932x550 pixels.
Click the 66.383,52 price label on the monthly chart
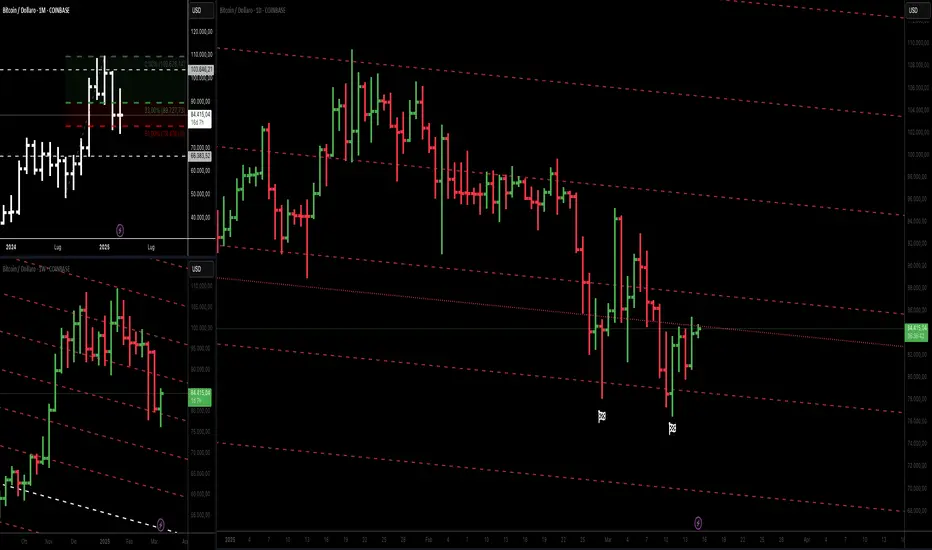click(x=200, y=156)
